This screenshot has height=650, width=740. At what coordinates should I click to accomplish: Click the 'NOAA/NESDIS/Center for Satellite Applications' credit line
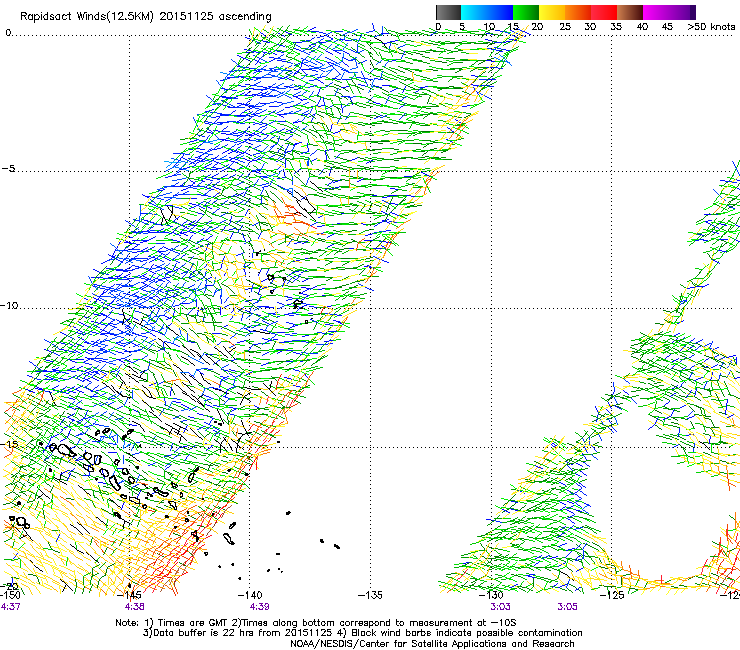432,644
